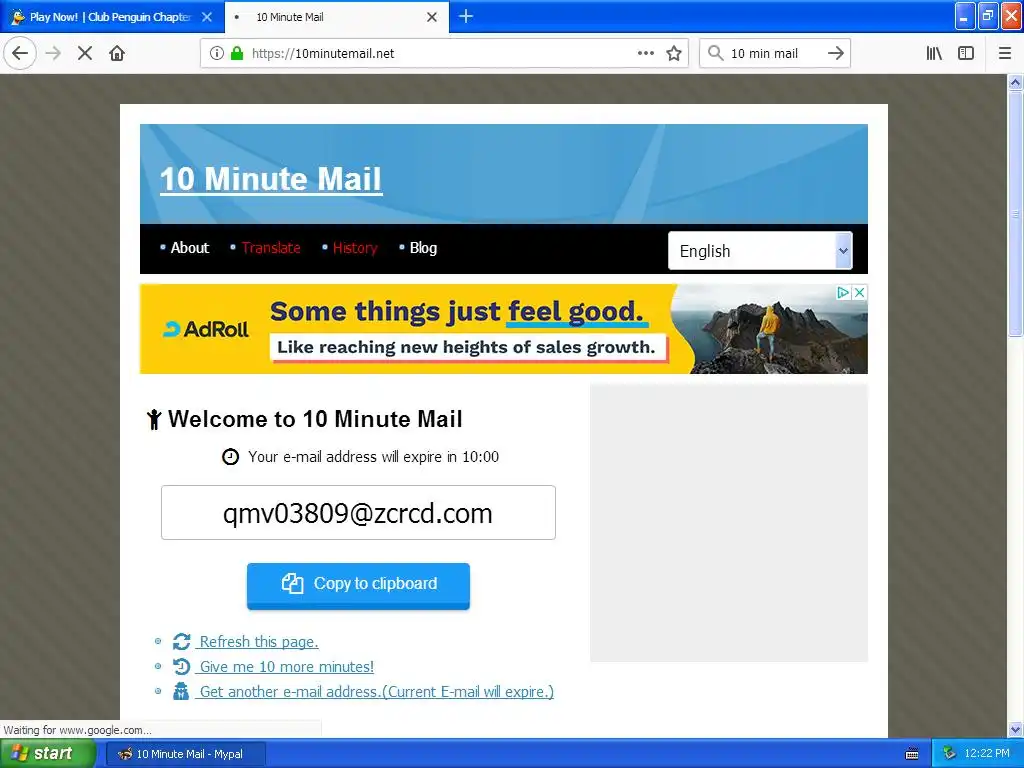Screen dimensions: 1024x768
Task: Bookmark this page with the star
Action: click(674, 53)
